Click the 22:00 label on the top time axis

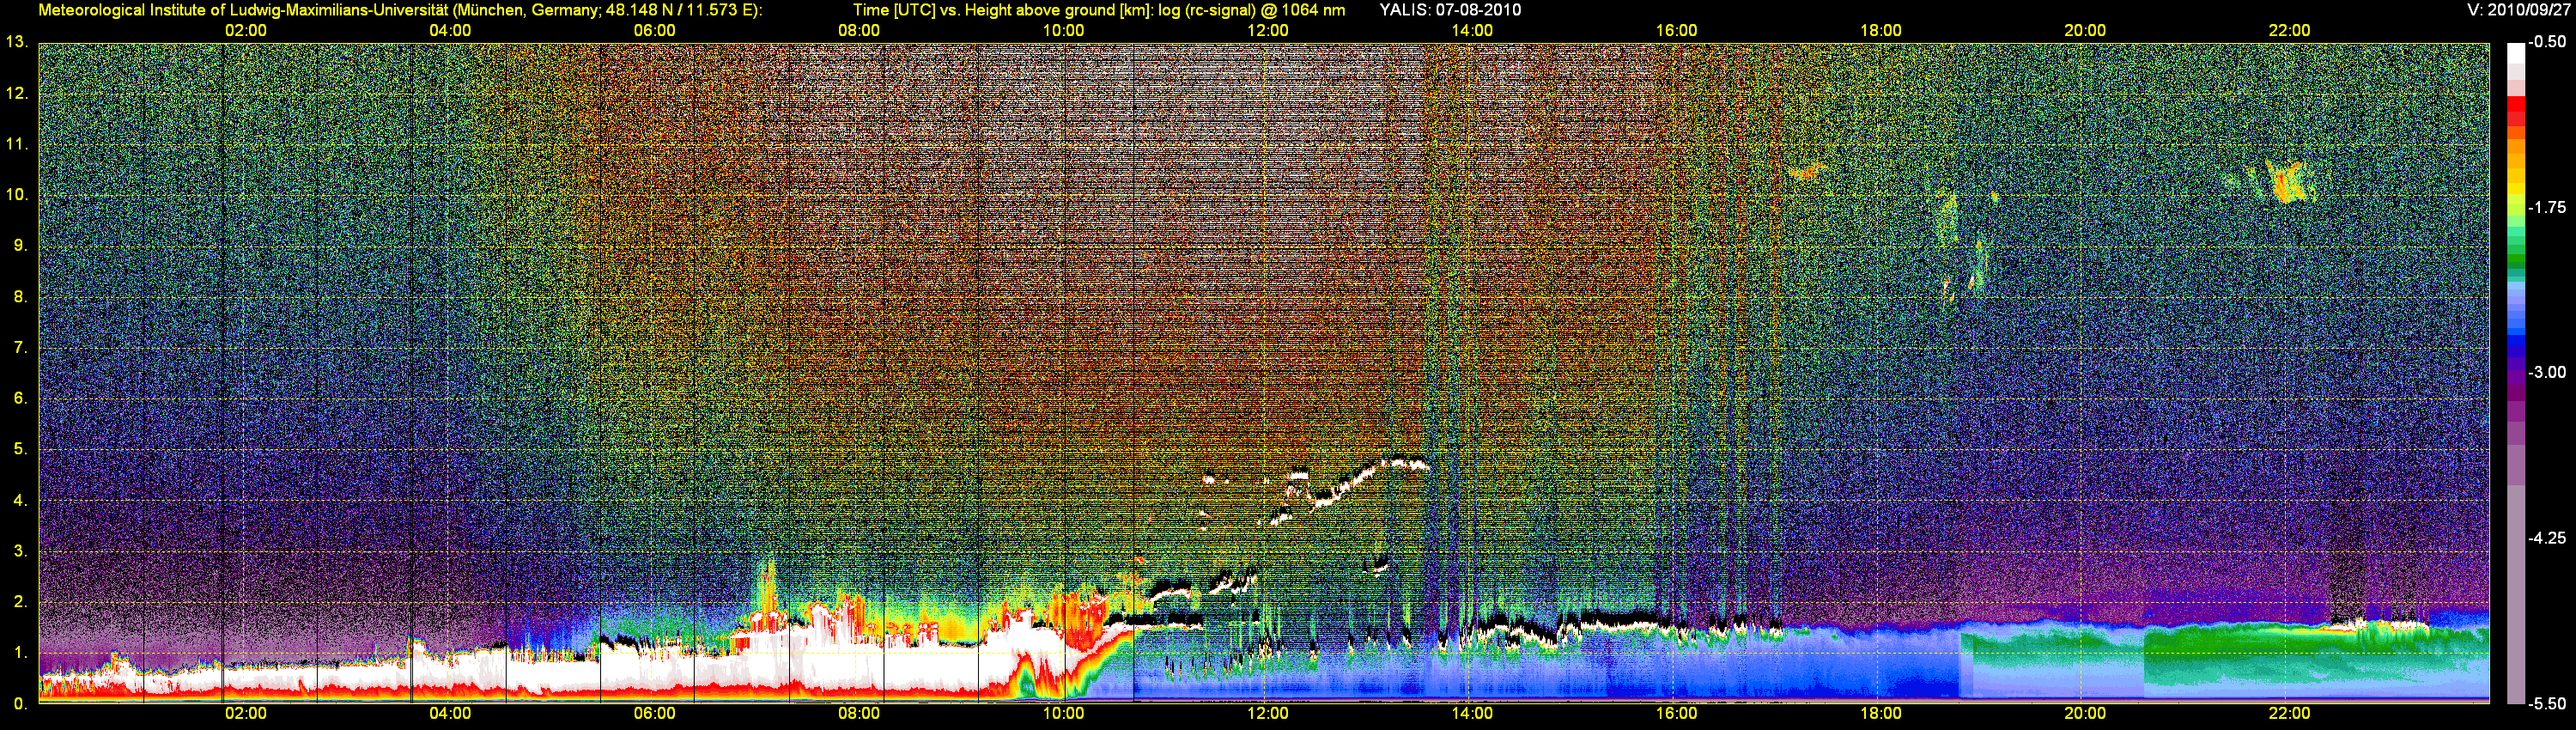point(2289,30)
